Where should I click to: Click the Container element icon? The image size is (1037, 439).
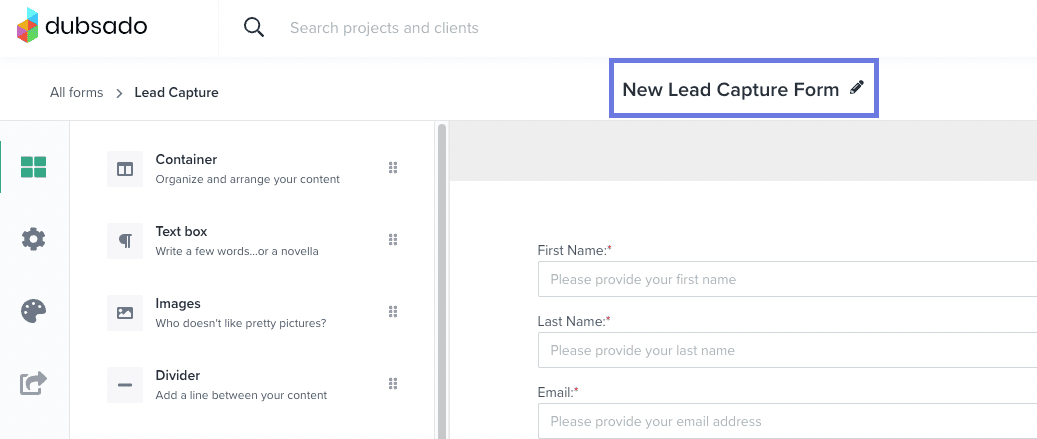(125, 169)
